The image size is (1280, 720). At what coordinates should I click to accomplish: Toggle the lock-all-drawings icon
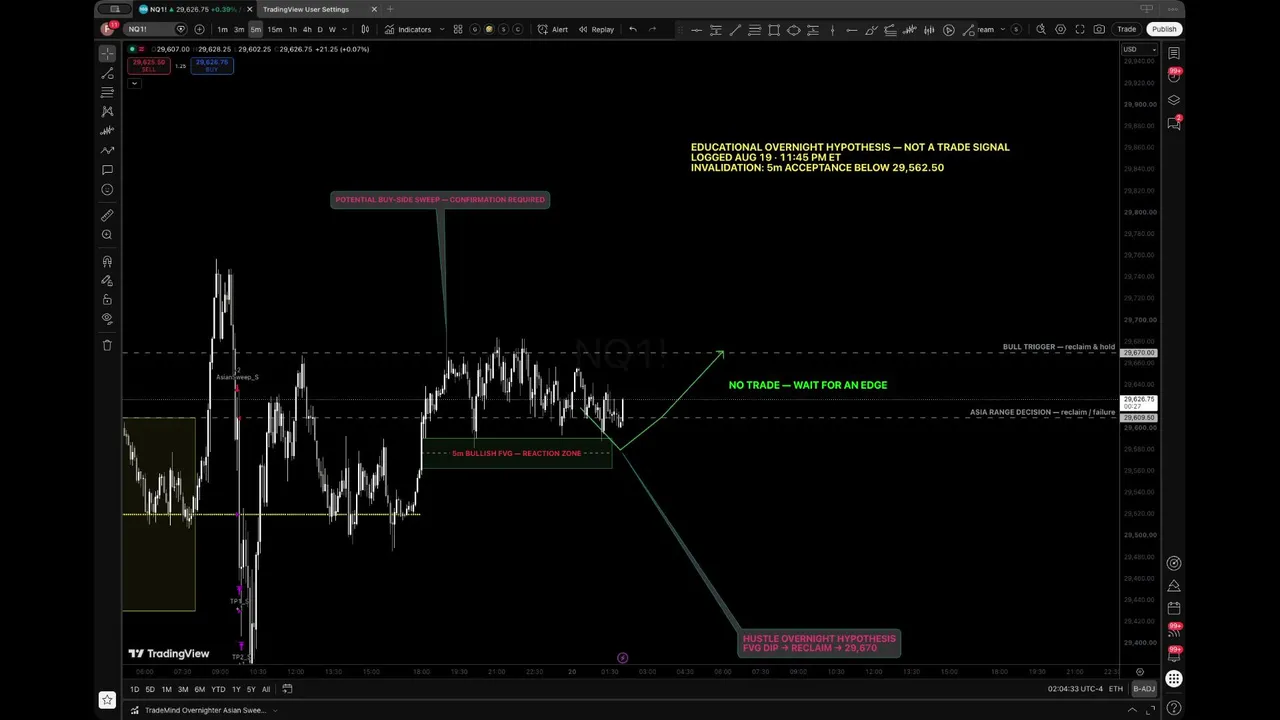[107, 299]
